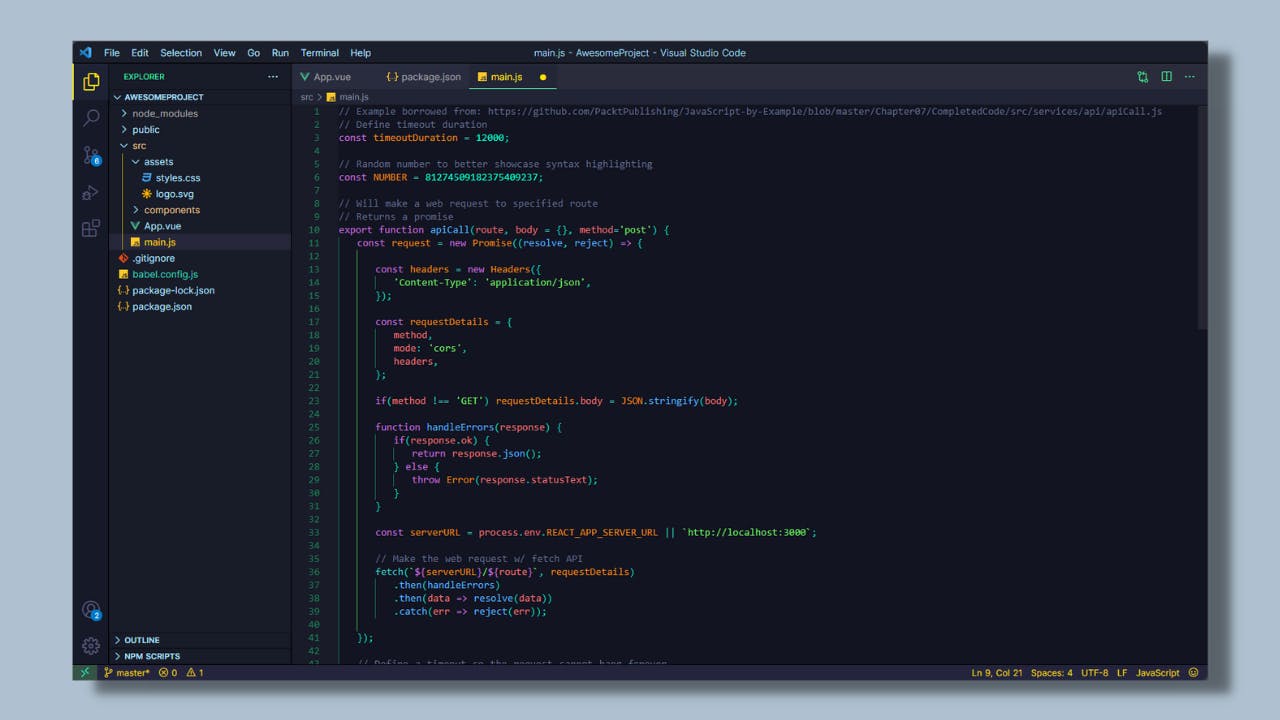Viewport: 1280px width, 720px height.
Task: Open the Help menu
Action: click(x=361, y=53)
